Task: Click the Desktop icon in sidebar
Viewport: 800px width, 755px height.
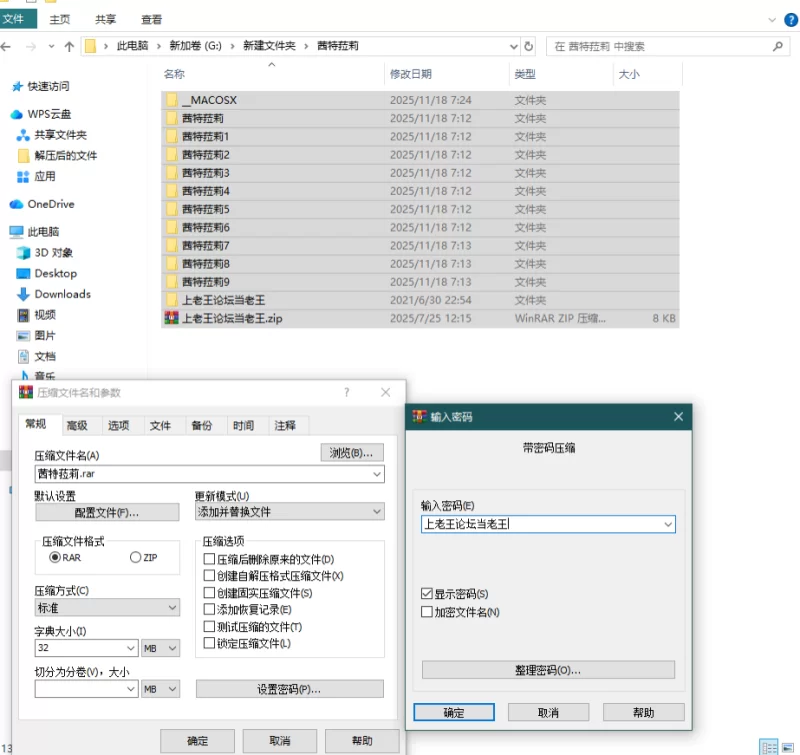Action: (23, 274)
